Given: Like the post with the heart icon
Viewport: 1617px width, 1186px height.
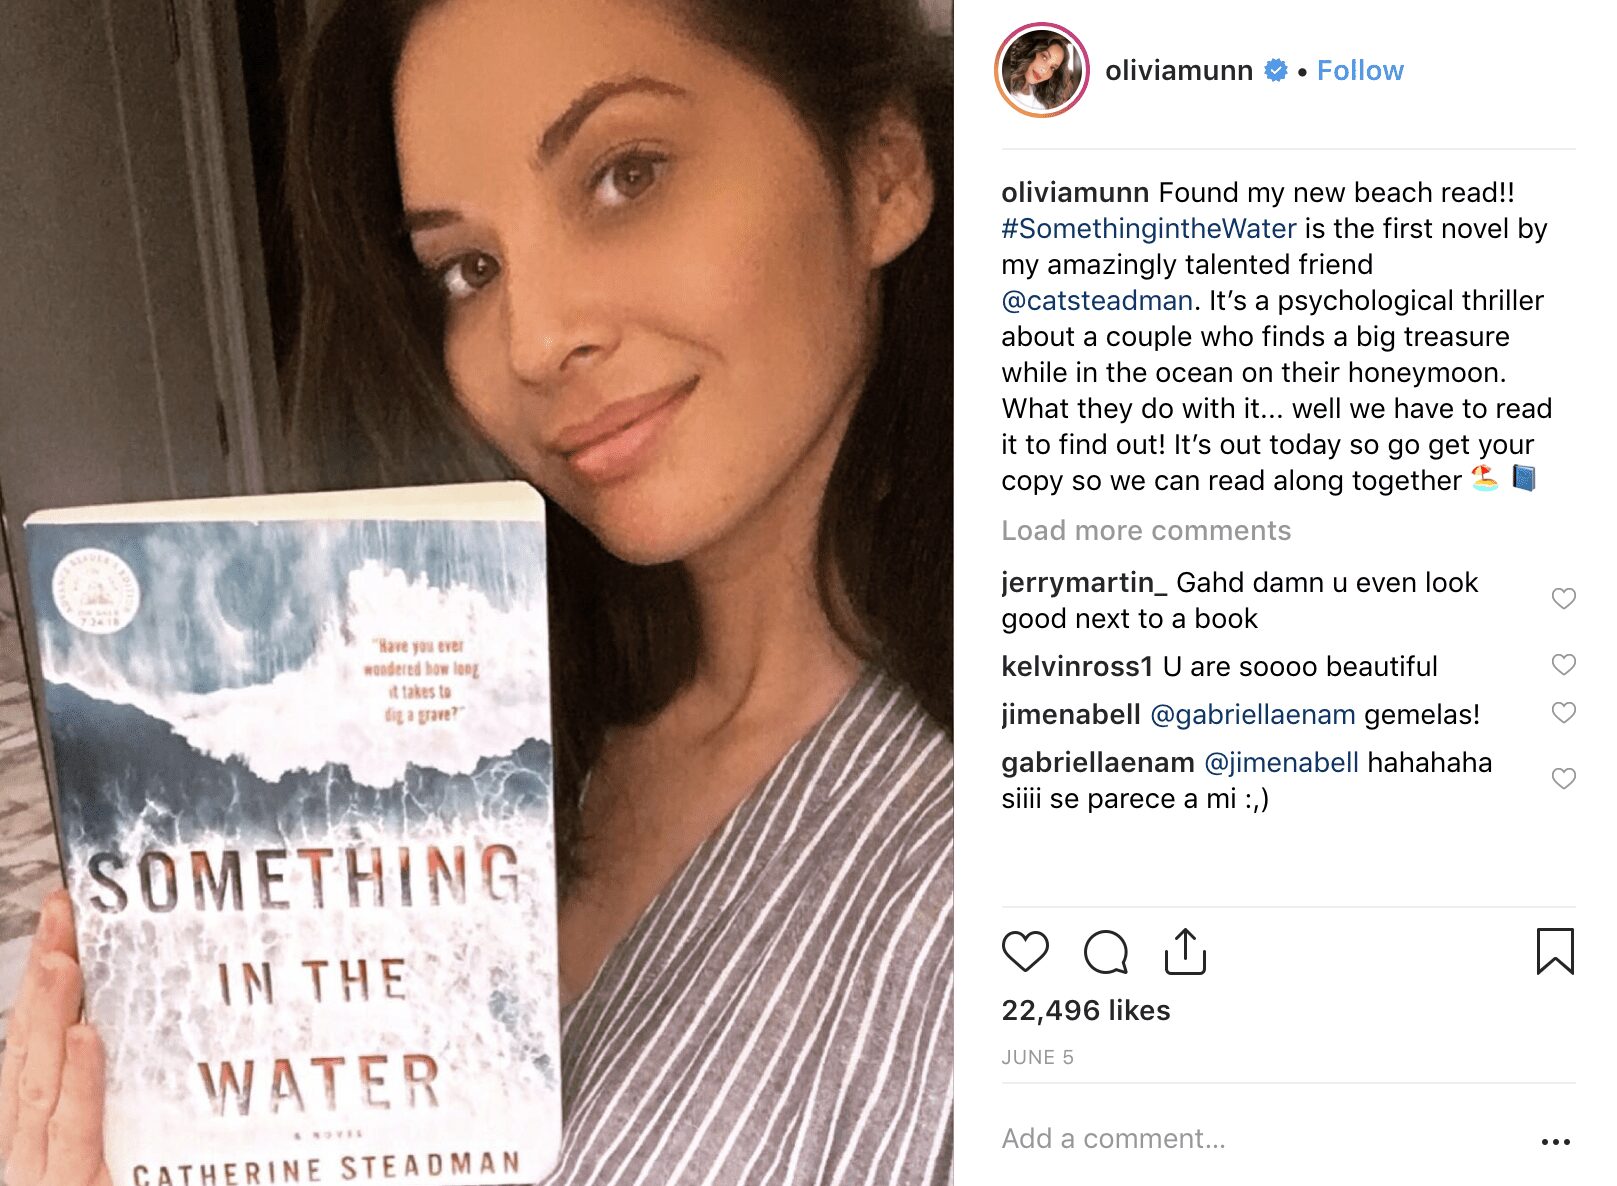Looking at the screenshot, I should (x=1025, y=951).
